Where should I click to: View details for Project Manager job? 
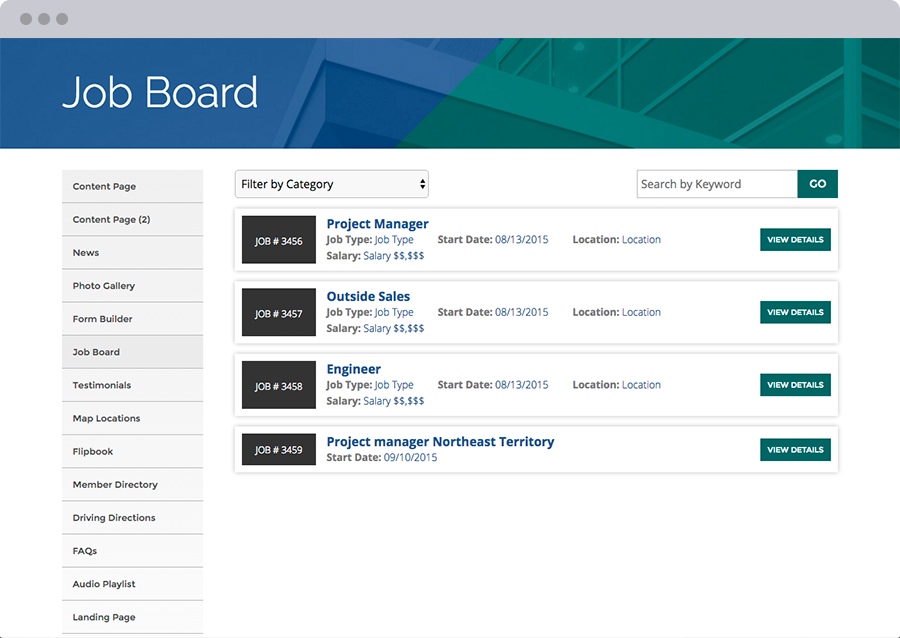(x=795, y=240)
